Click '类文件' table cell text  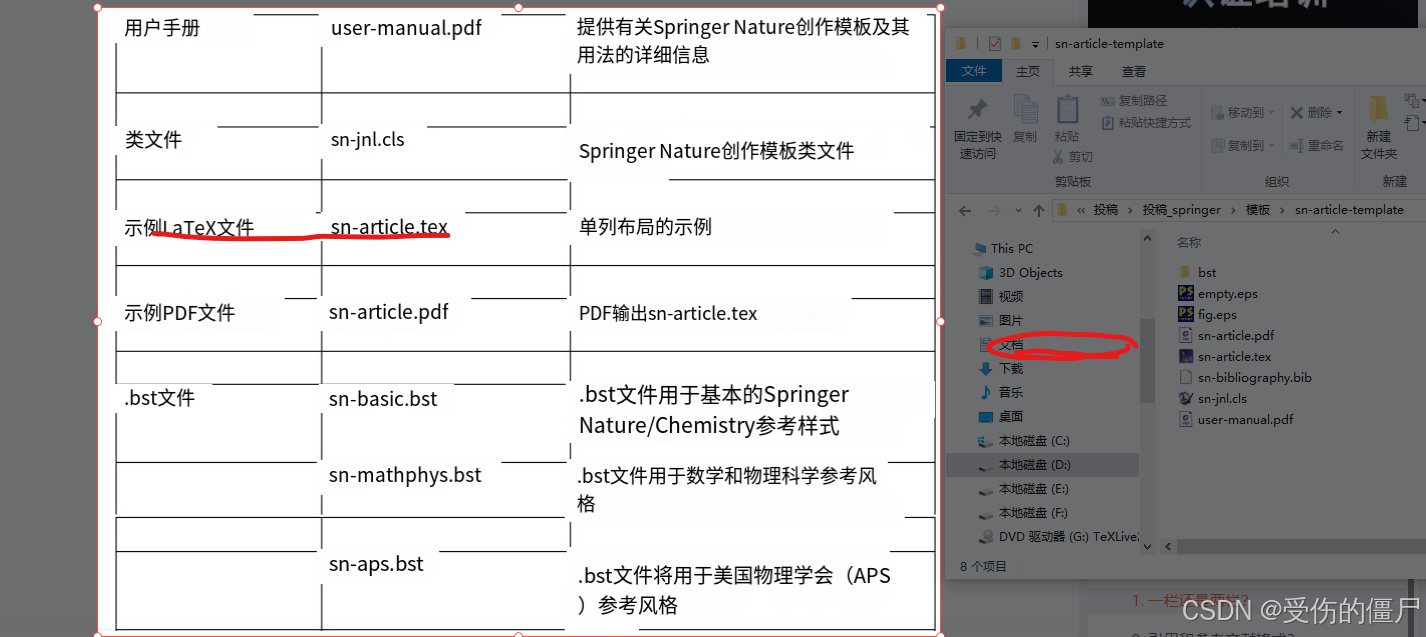(x=153, y=140)
